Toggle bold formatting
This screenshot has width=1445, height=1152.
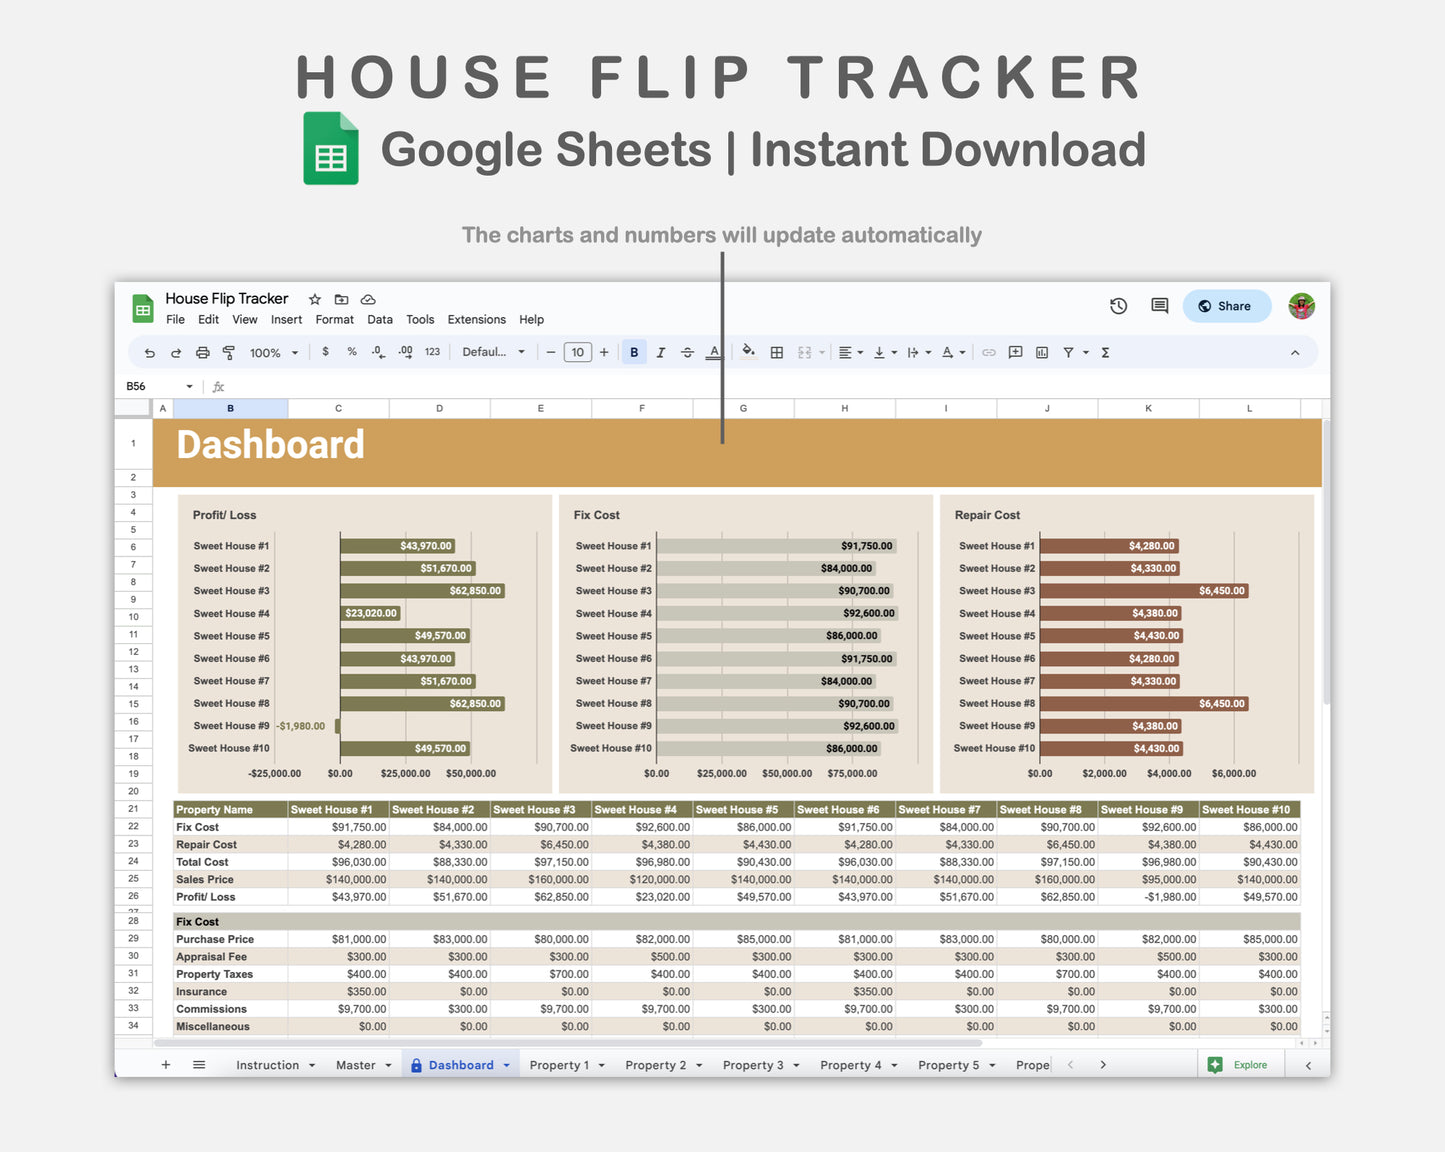[x=634, y=352]
